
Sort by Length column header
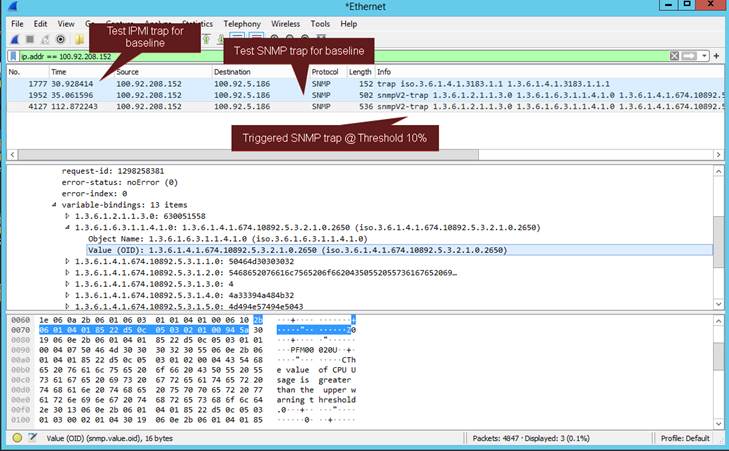(x=360, y=72)
